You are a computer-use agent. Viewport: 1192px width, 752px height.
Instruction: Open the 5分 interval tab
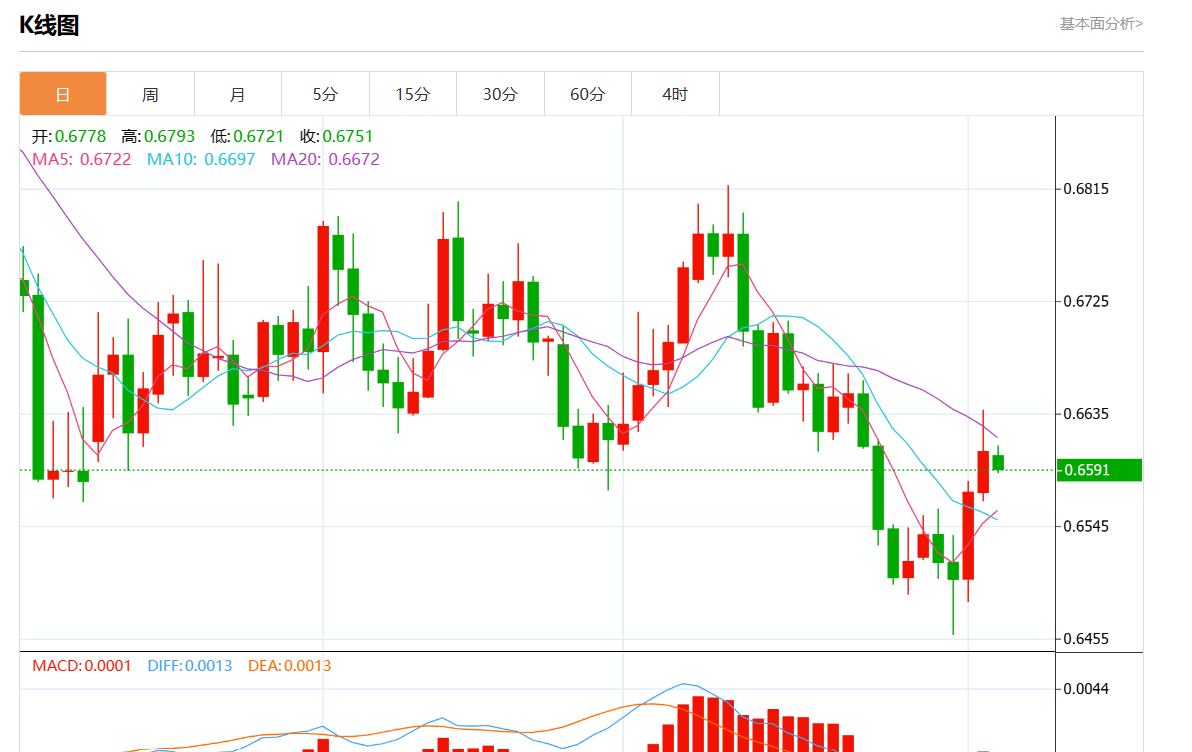(325, 94)
